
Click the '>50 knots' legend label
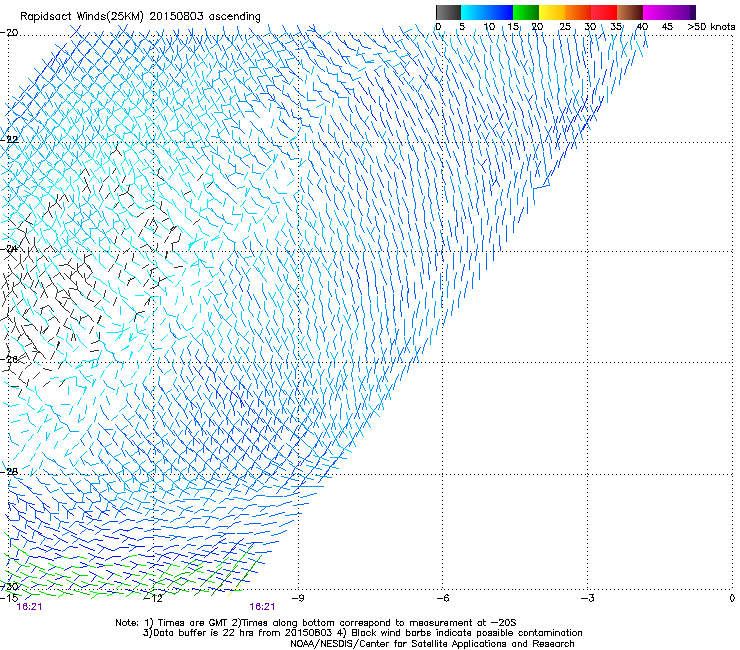click(x=711, y=27)
